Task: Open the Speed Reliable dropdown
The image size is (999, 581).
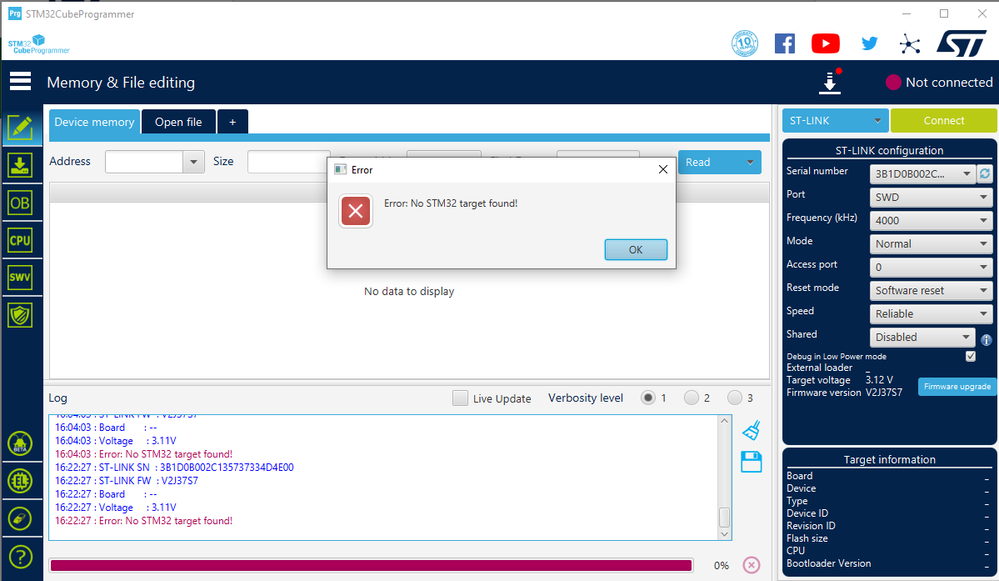Action: click(931, 313)
